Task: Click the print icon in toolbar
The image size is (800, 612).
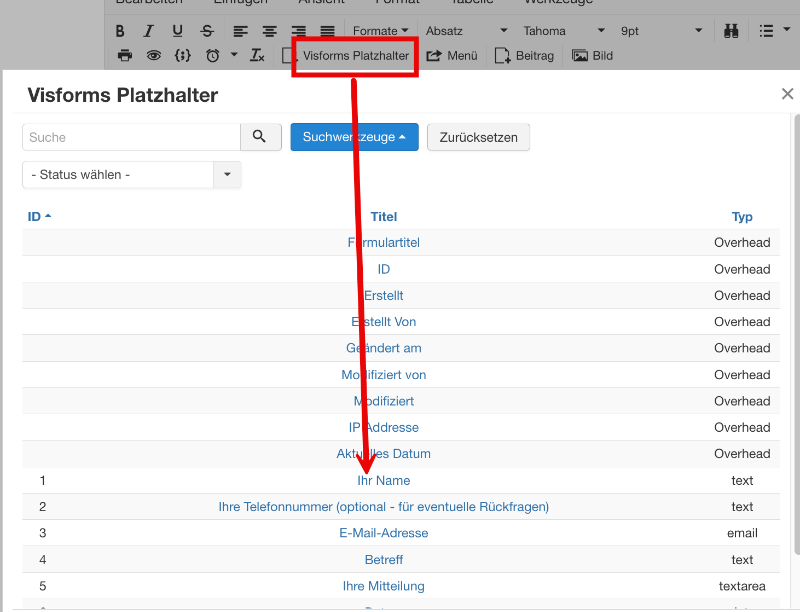Action: tap(125, 56)
